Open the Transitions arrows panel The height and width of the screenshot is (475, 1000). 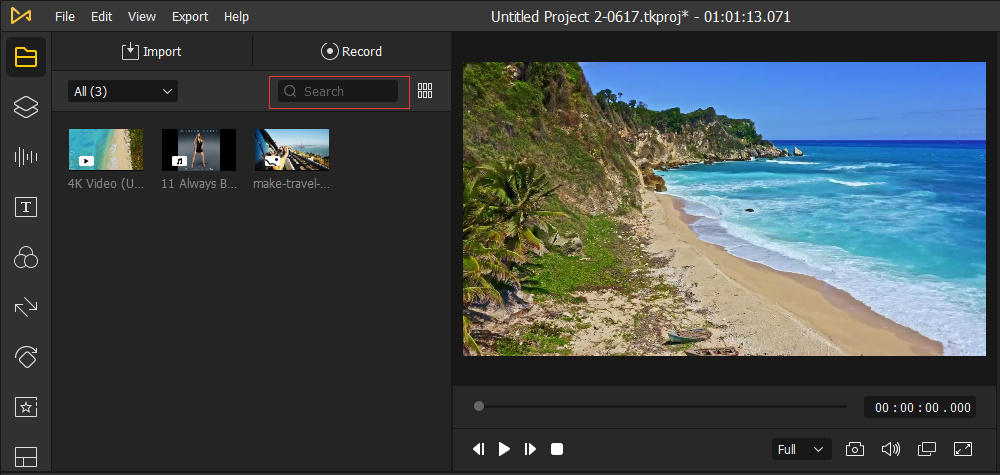(26, 308)
